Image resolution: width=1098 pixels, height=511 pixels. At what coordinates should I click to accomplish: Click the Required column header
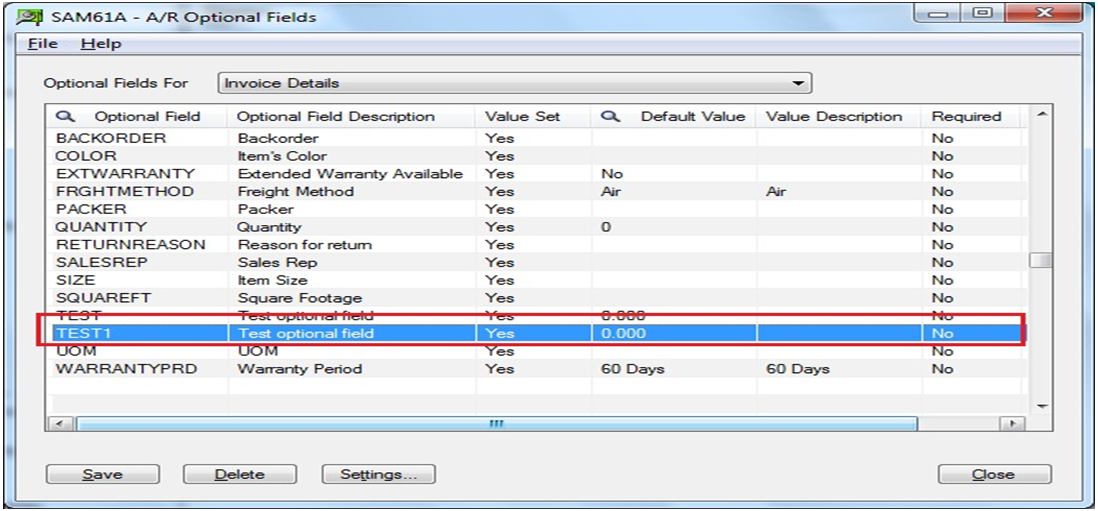coord(965,117)
